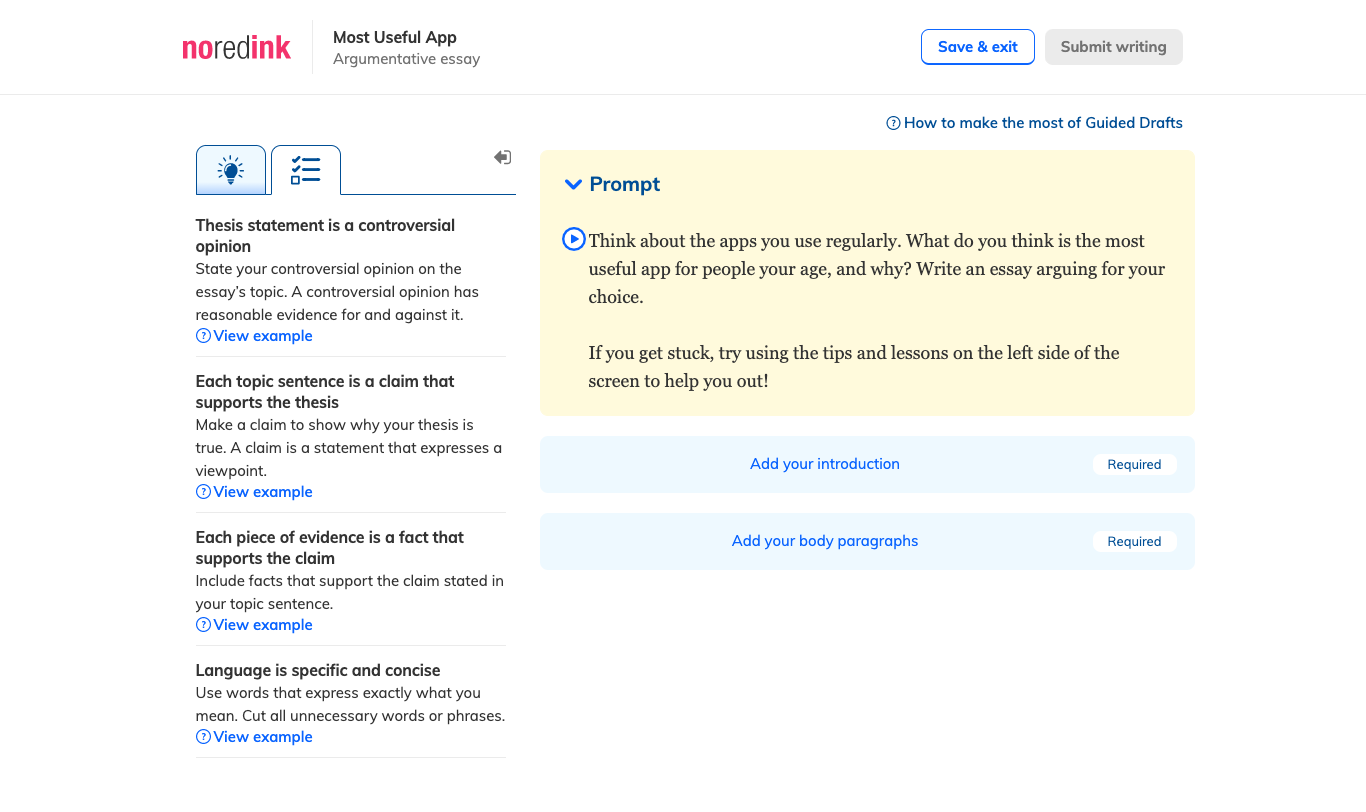Screen dimensions: 1366x812
Task: View example for piece of evidence
Action: (x=254, y=625)
